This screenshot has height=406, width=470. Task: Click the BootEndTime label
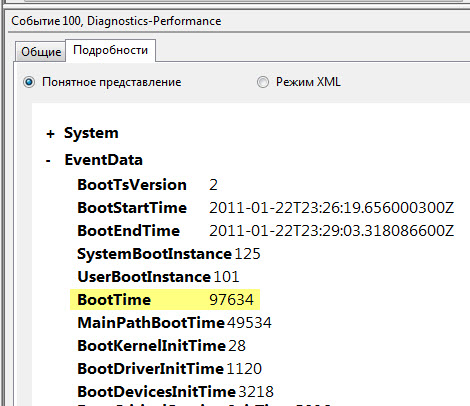click(129, 231)
